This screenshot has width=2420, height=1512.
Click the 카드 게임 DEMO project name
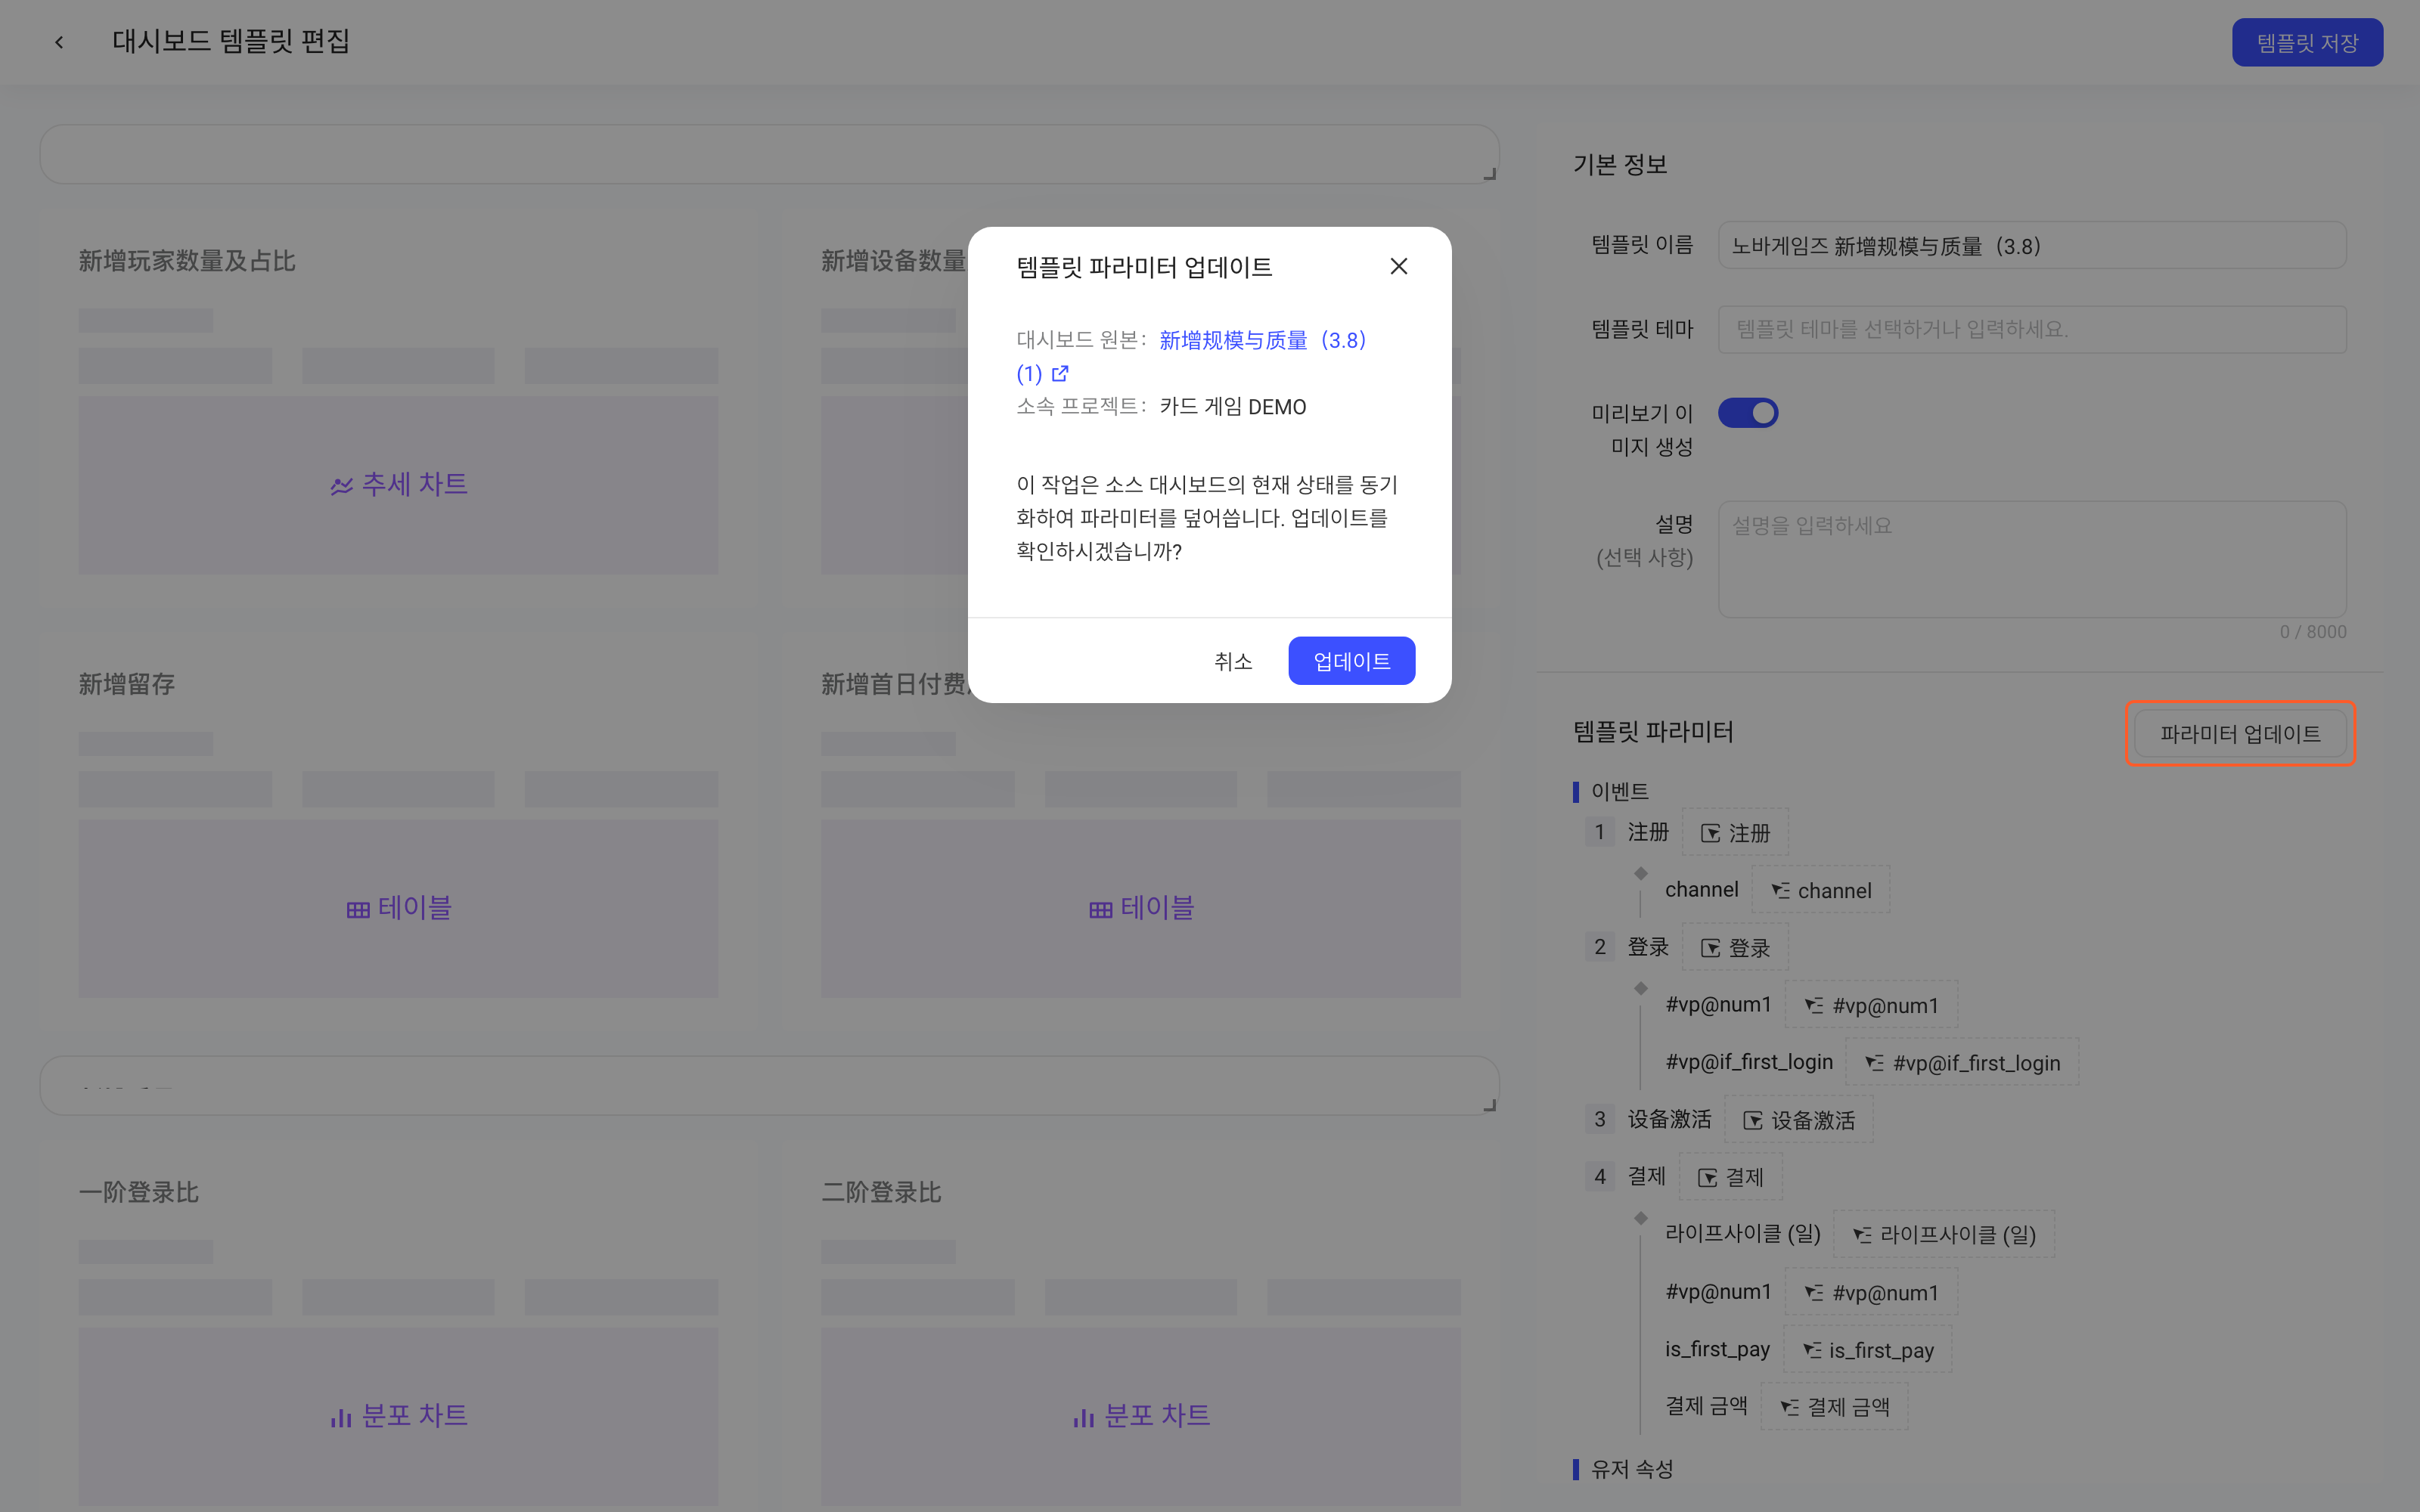click(1233, 407)
